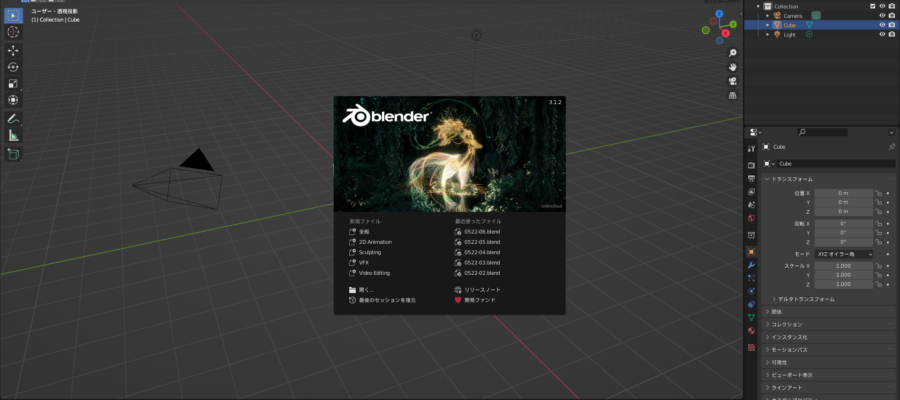The image size is (900, 400).
Task: Open the Material properties tab
Action: click(x=751, y=331)
